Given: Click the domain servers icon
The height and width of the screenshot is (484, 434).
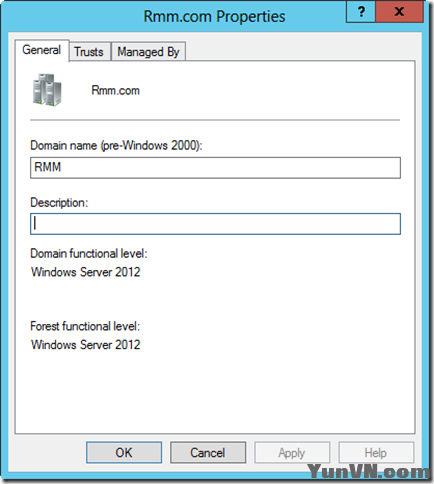Looking at the screenshot, I should pos(47,90).
